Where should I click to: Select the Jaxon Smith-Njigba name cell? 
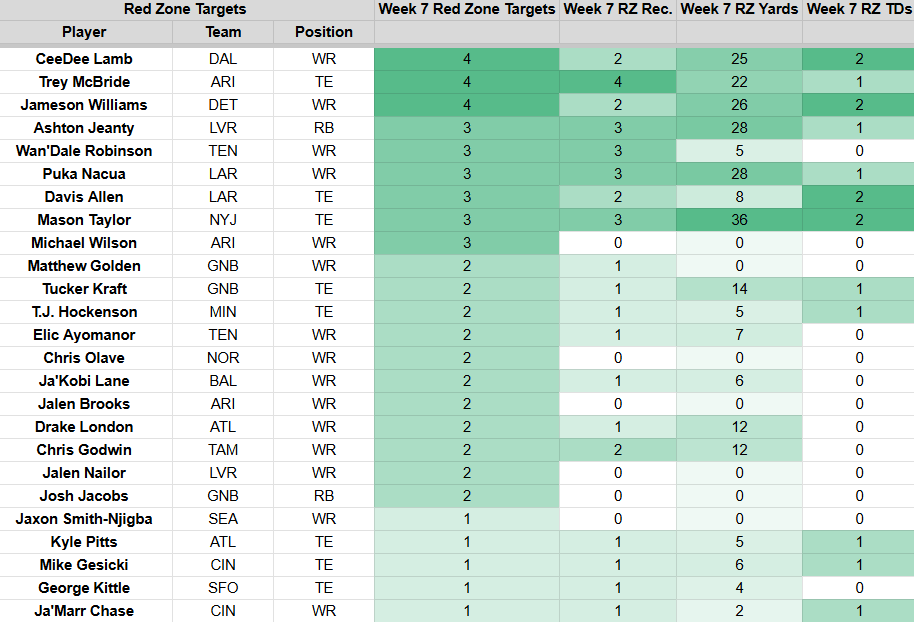85,519
